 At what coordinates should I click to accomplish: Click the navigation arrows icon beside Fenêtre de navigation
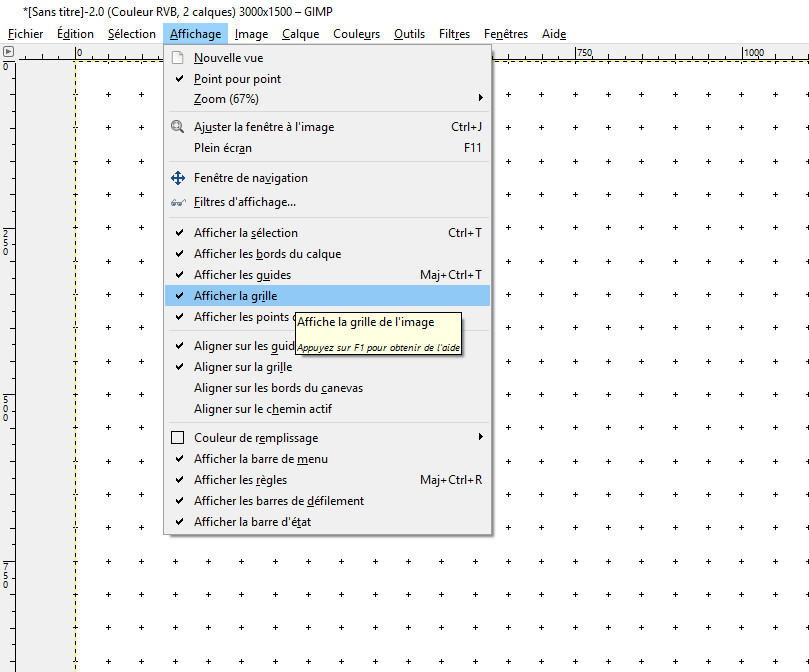coord(177,178)
